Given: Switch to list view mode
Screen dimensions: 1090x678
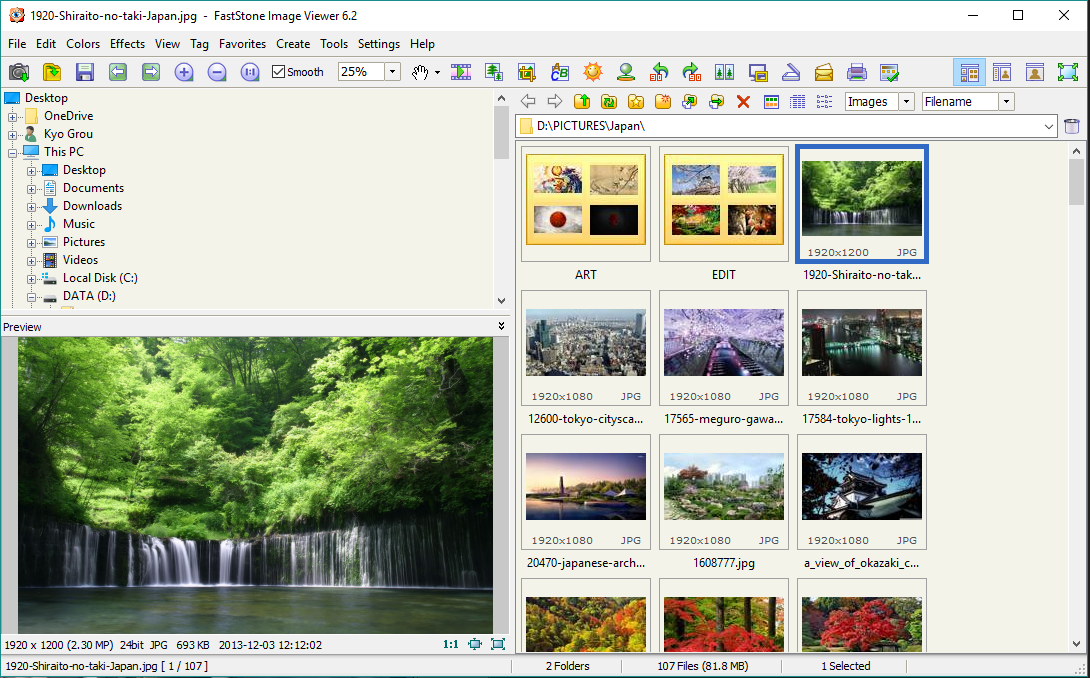Looking at the screenshot, I should [824, 102].
